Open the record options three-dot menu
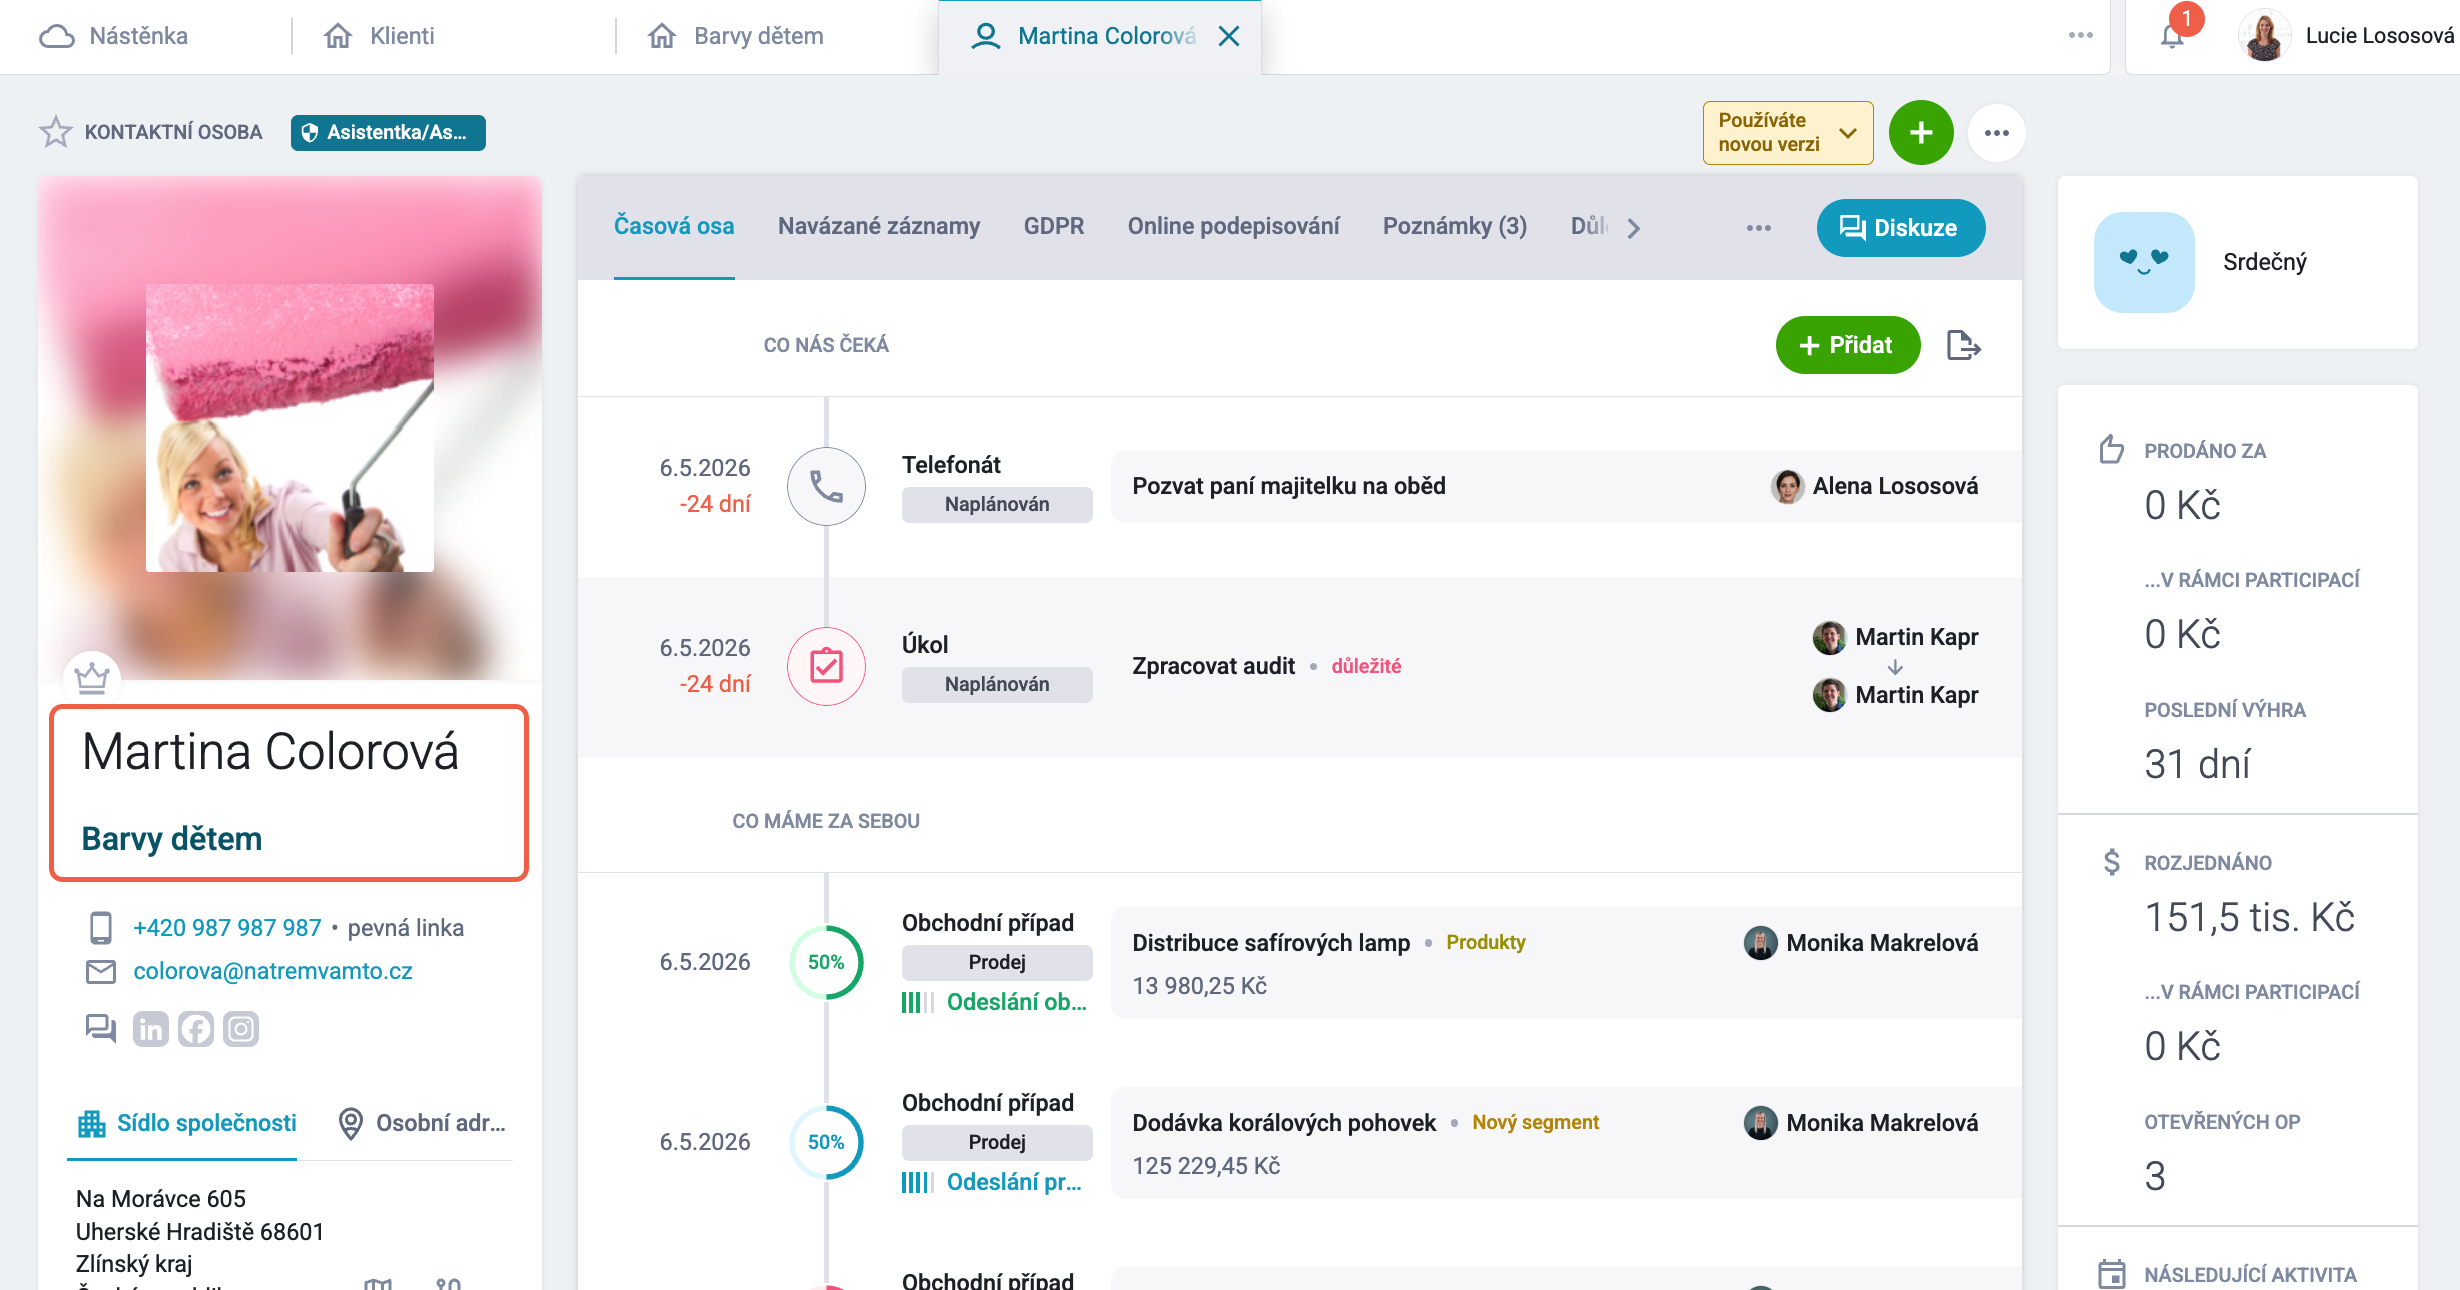Viewport: 2460px width, 1290px height. (x=1996, y=133)
